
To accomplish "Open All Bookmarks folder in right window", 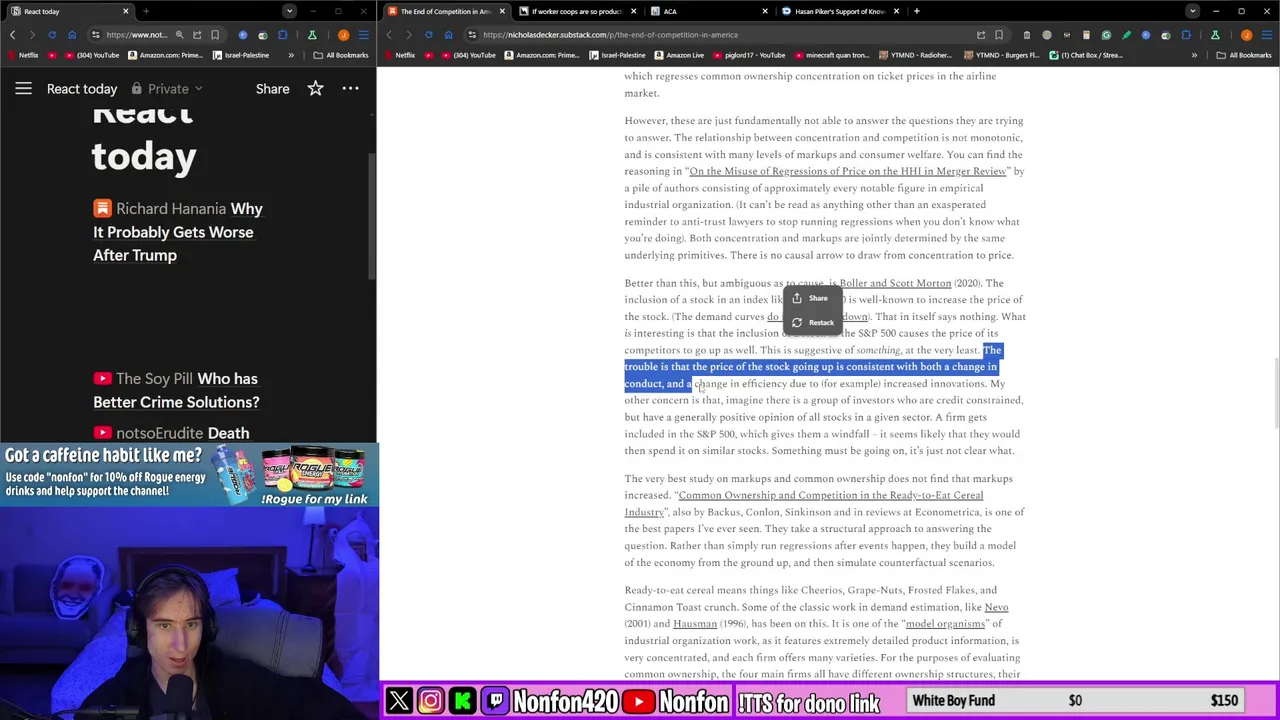I will (x=1244, y=55).
